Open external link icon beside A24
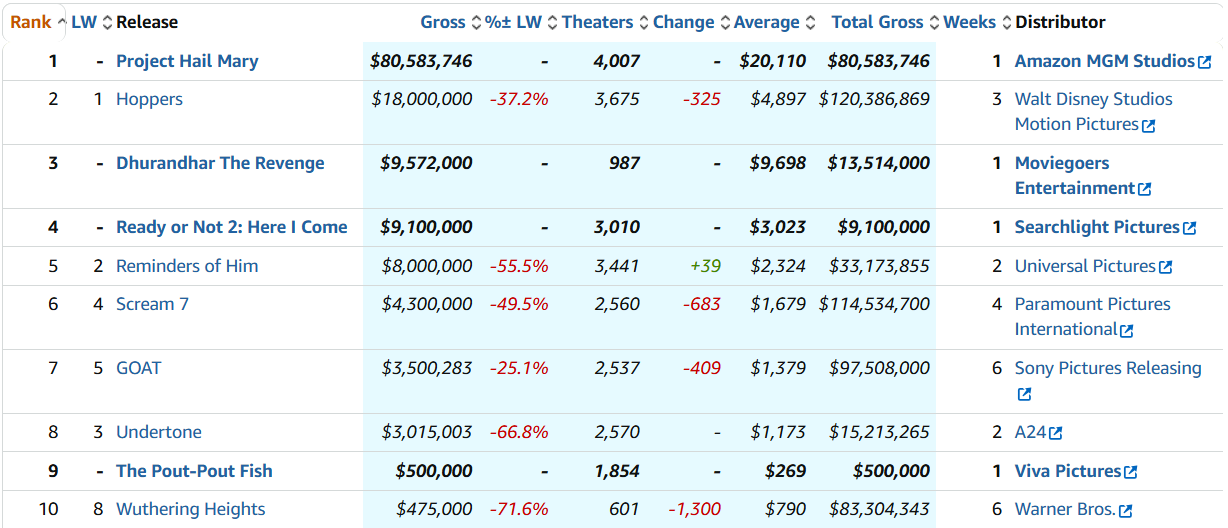1228x528 pixels. point(1055,433)
